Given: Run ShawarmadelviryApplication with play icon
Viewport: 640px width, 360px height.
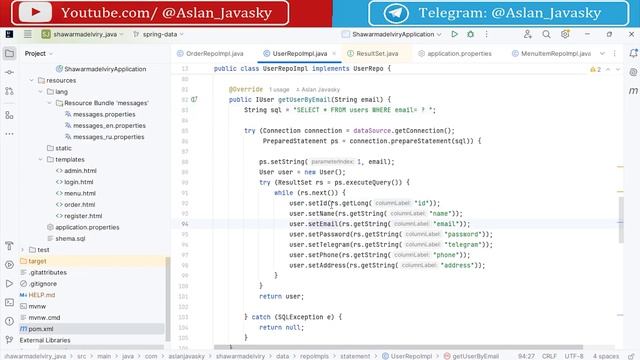Looking at the screenshot, I should pos(454,34).
